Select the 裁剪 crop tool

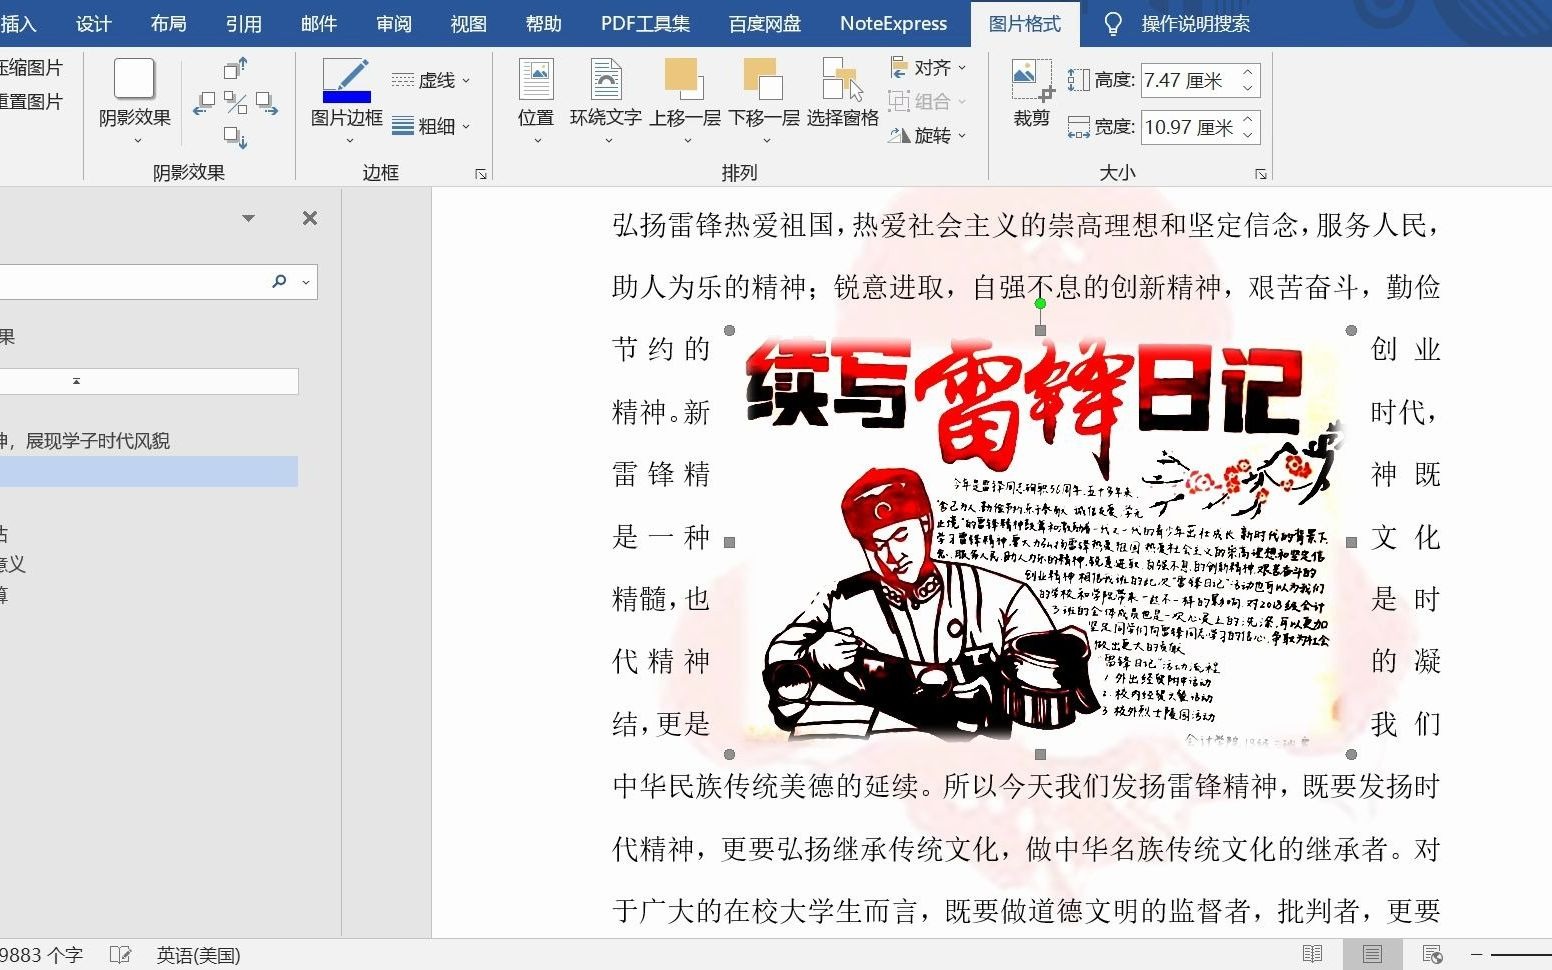click(x=1031, y=93)
